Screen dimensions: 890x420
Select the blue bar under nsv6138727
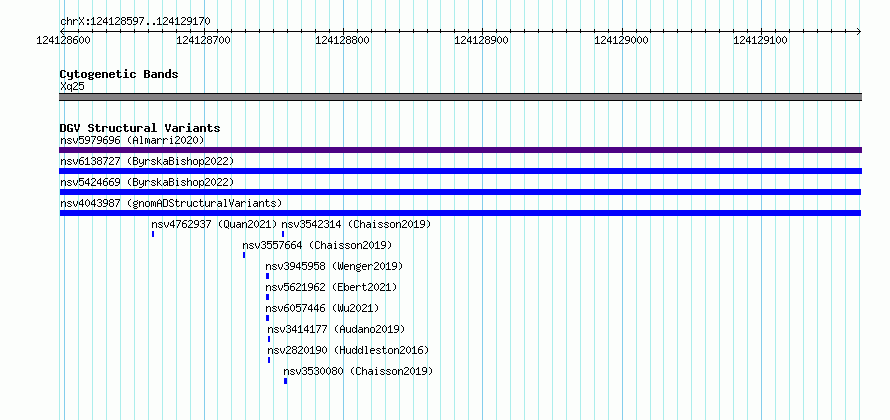(460, 171)
